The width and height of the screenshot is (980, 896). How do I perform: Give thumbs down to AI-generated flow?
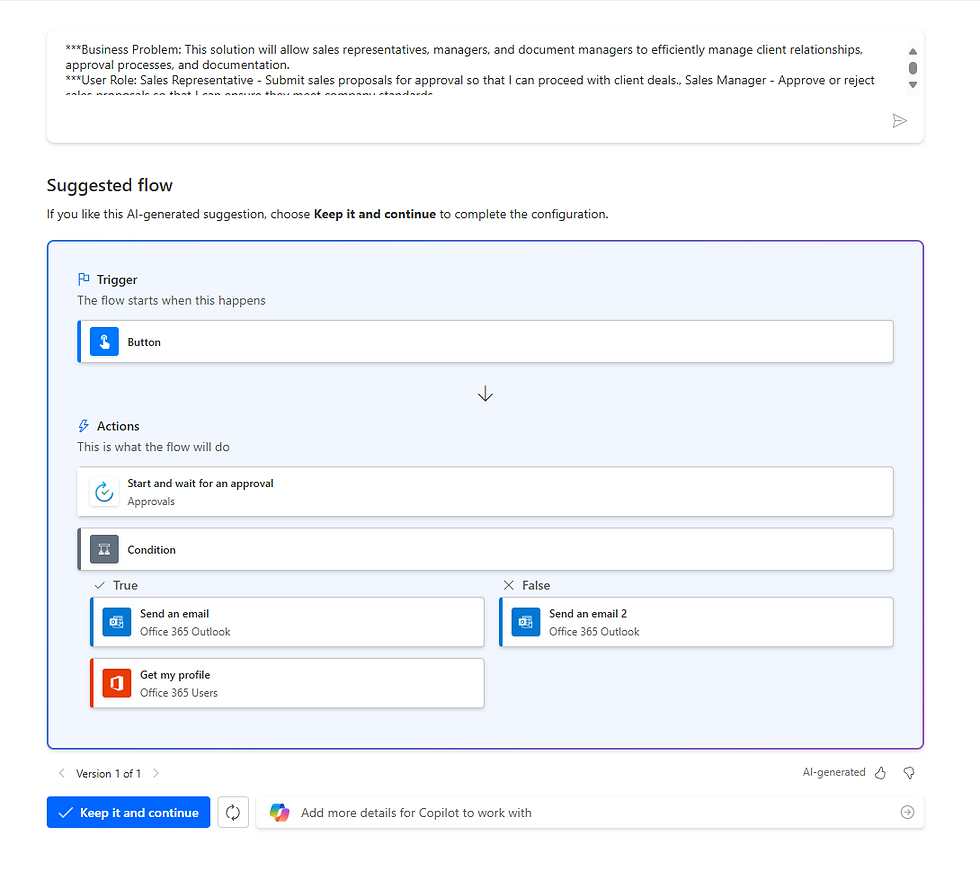tap(909, 773)
